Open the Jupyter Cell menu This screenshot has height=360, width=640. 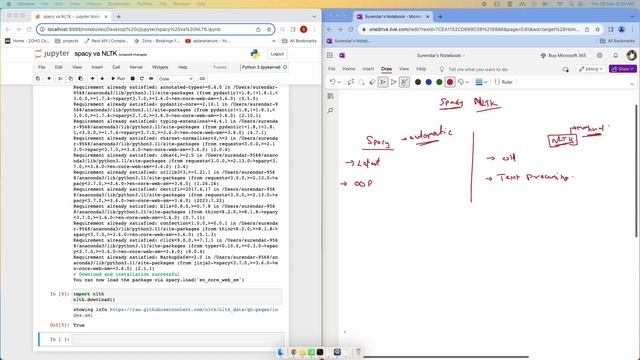tap(116, 67)
